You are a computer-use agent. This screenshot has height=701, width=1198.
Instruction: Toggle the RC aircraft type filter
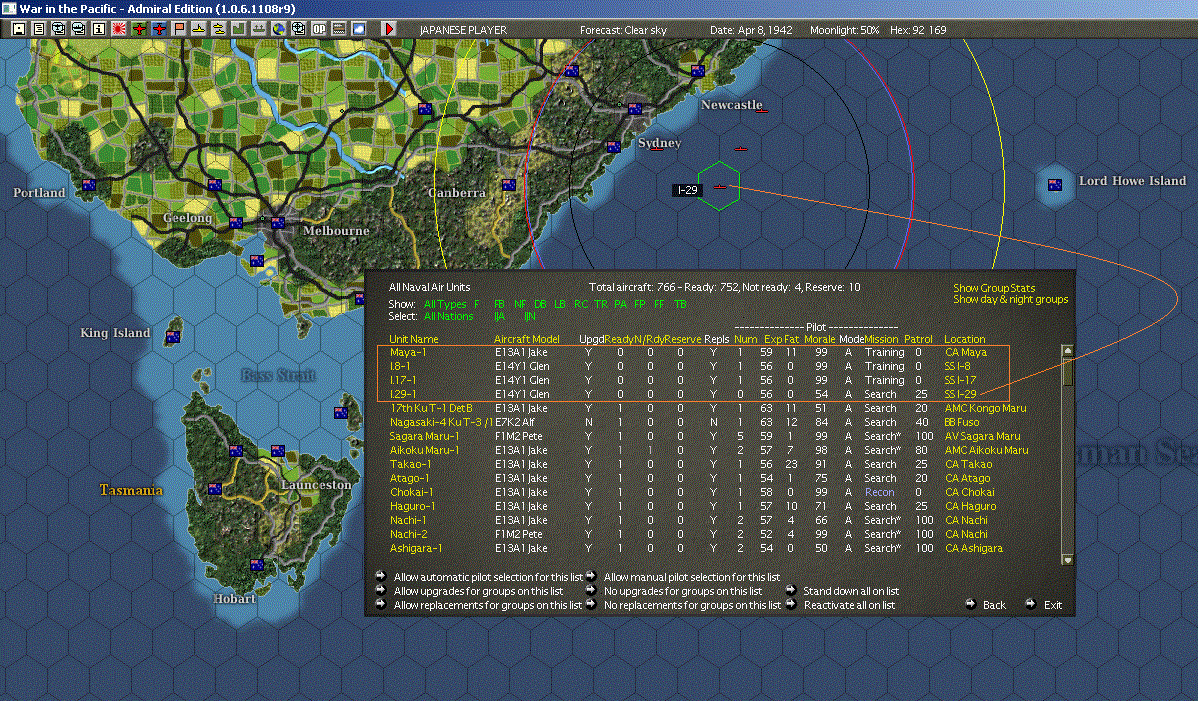[581, 304]
